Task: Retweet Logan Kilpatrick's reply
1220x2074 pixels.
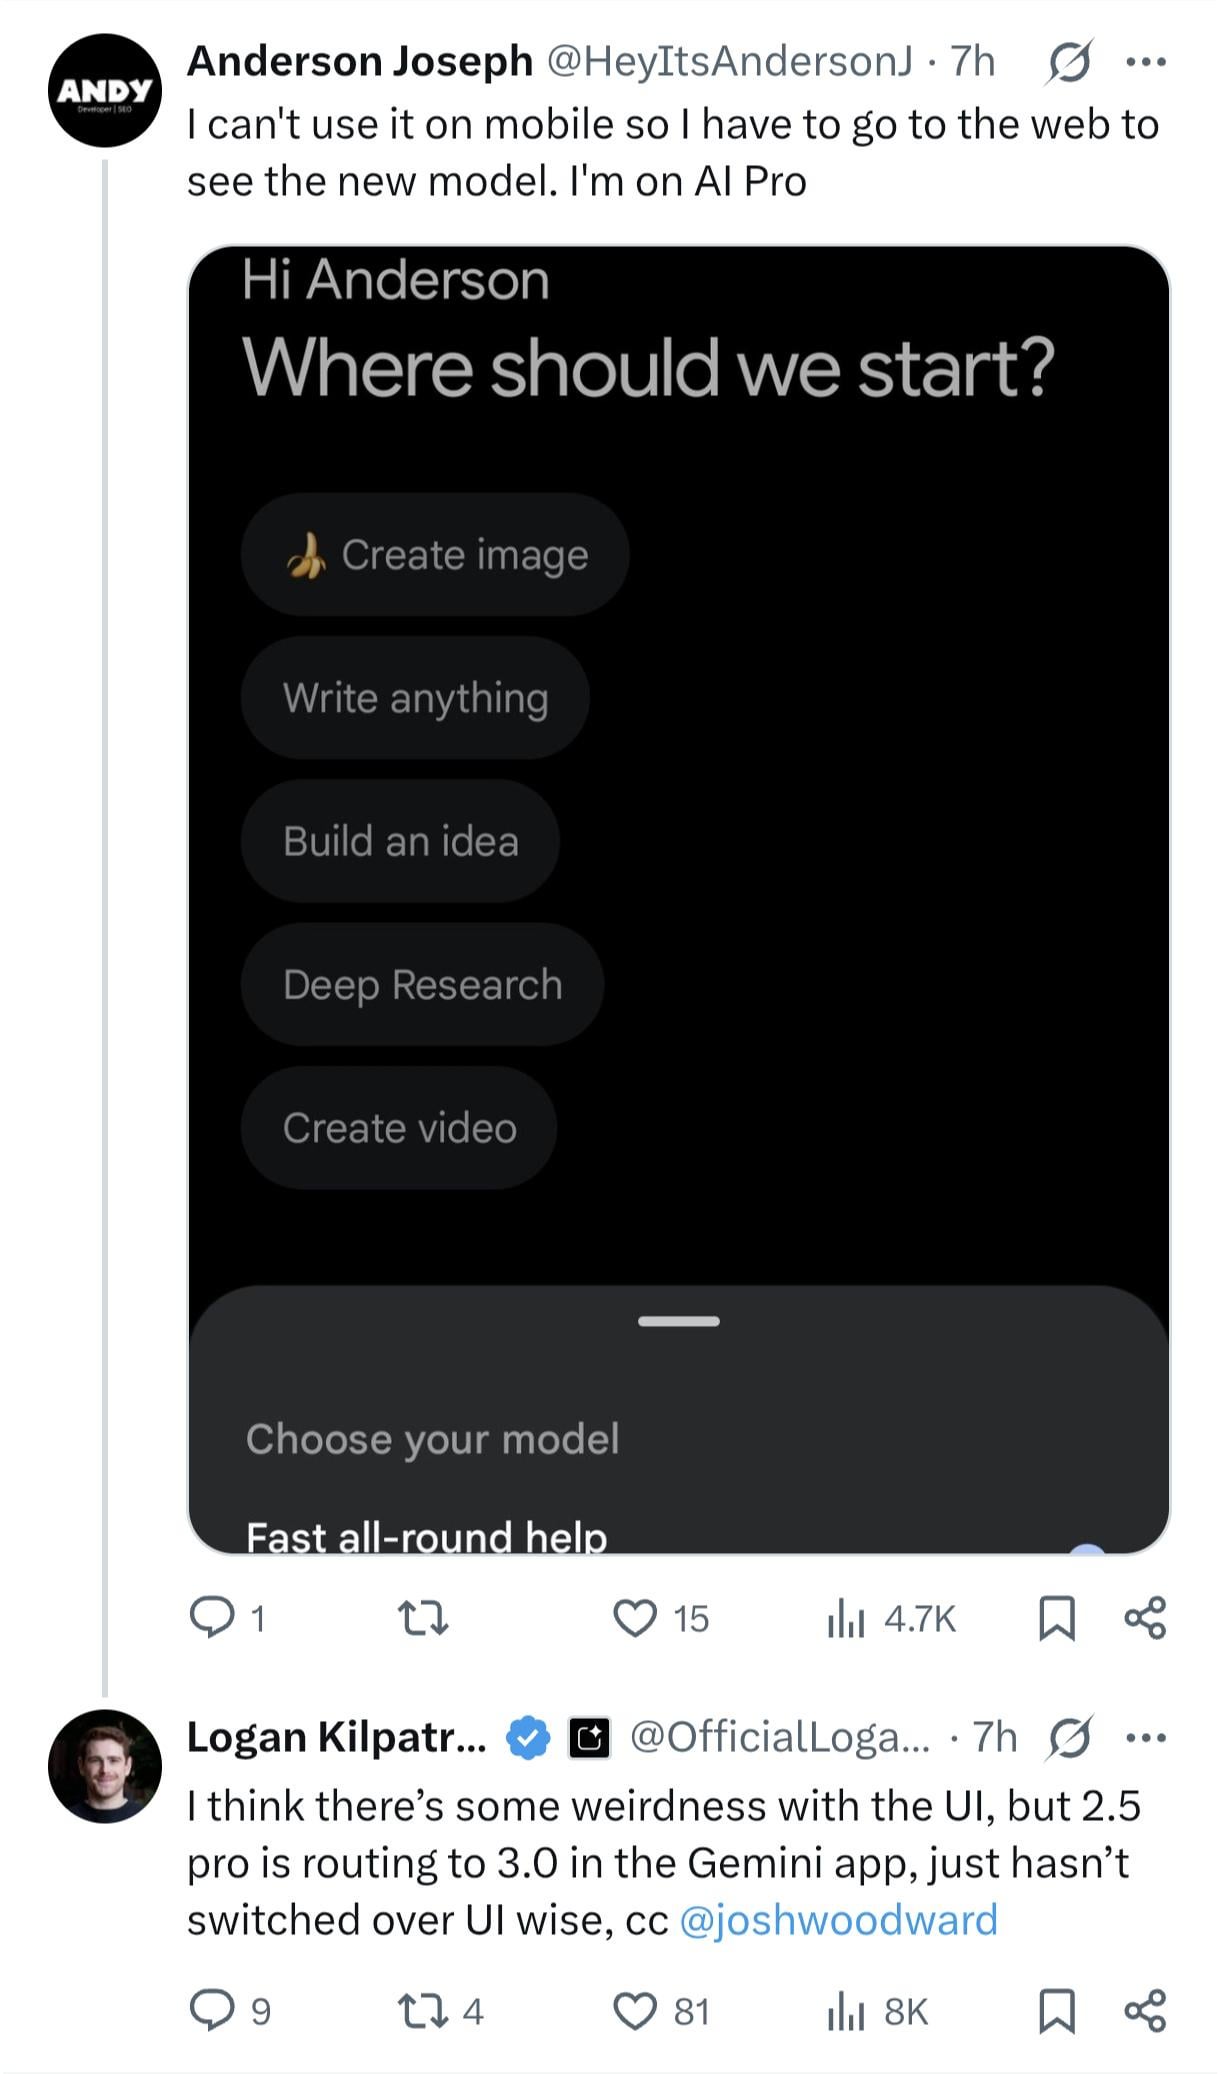Action: [423, 2010]
